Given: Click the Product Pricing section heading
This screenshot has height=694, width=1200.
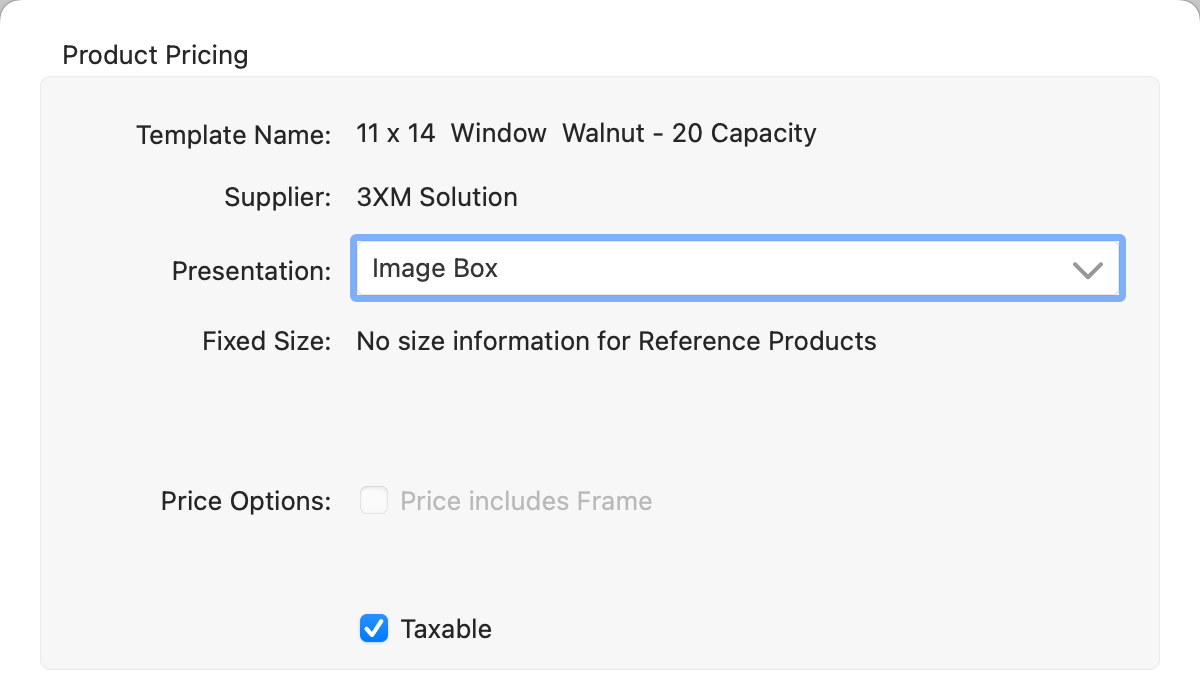Looking at the screenshot, I should point(155,54).
